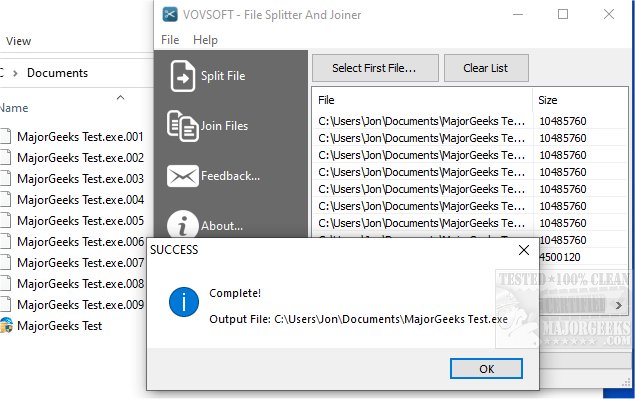The width and height of the screenshot is (635, 399).
Task: Minimize the VOVSOFT window
Action: click(518, 15)
